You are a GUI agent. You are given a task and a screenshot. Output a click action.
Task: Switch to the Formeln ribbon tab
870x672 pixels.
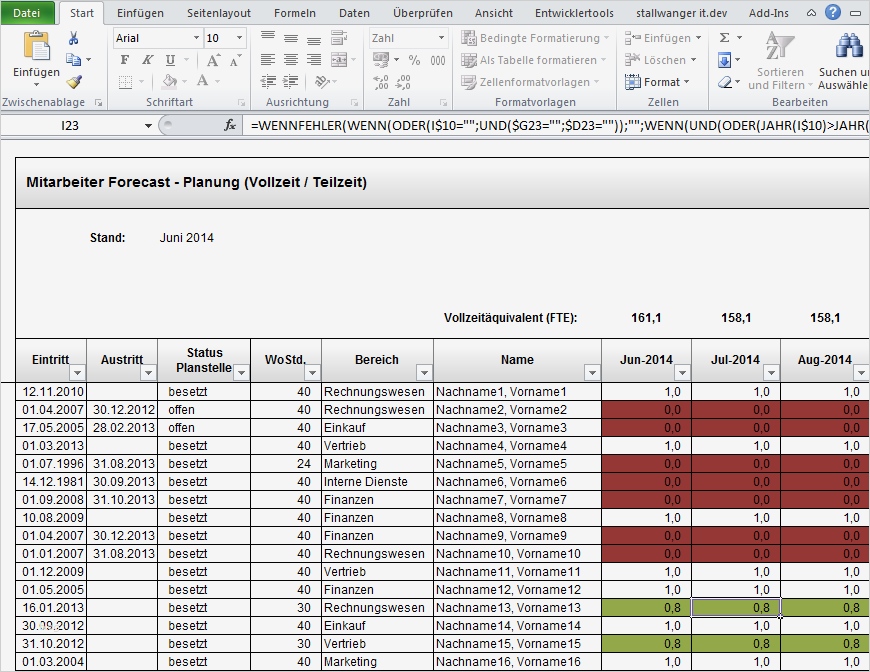[x=294, y=13]
